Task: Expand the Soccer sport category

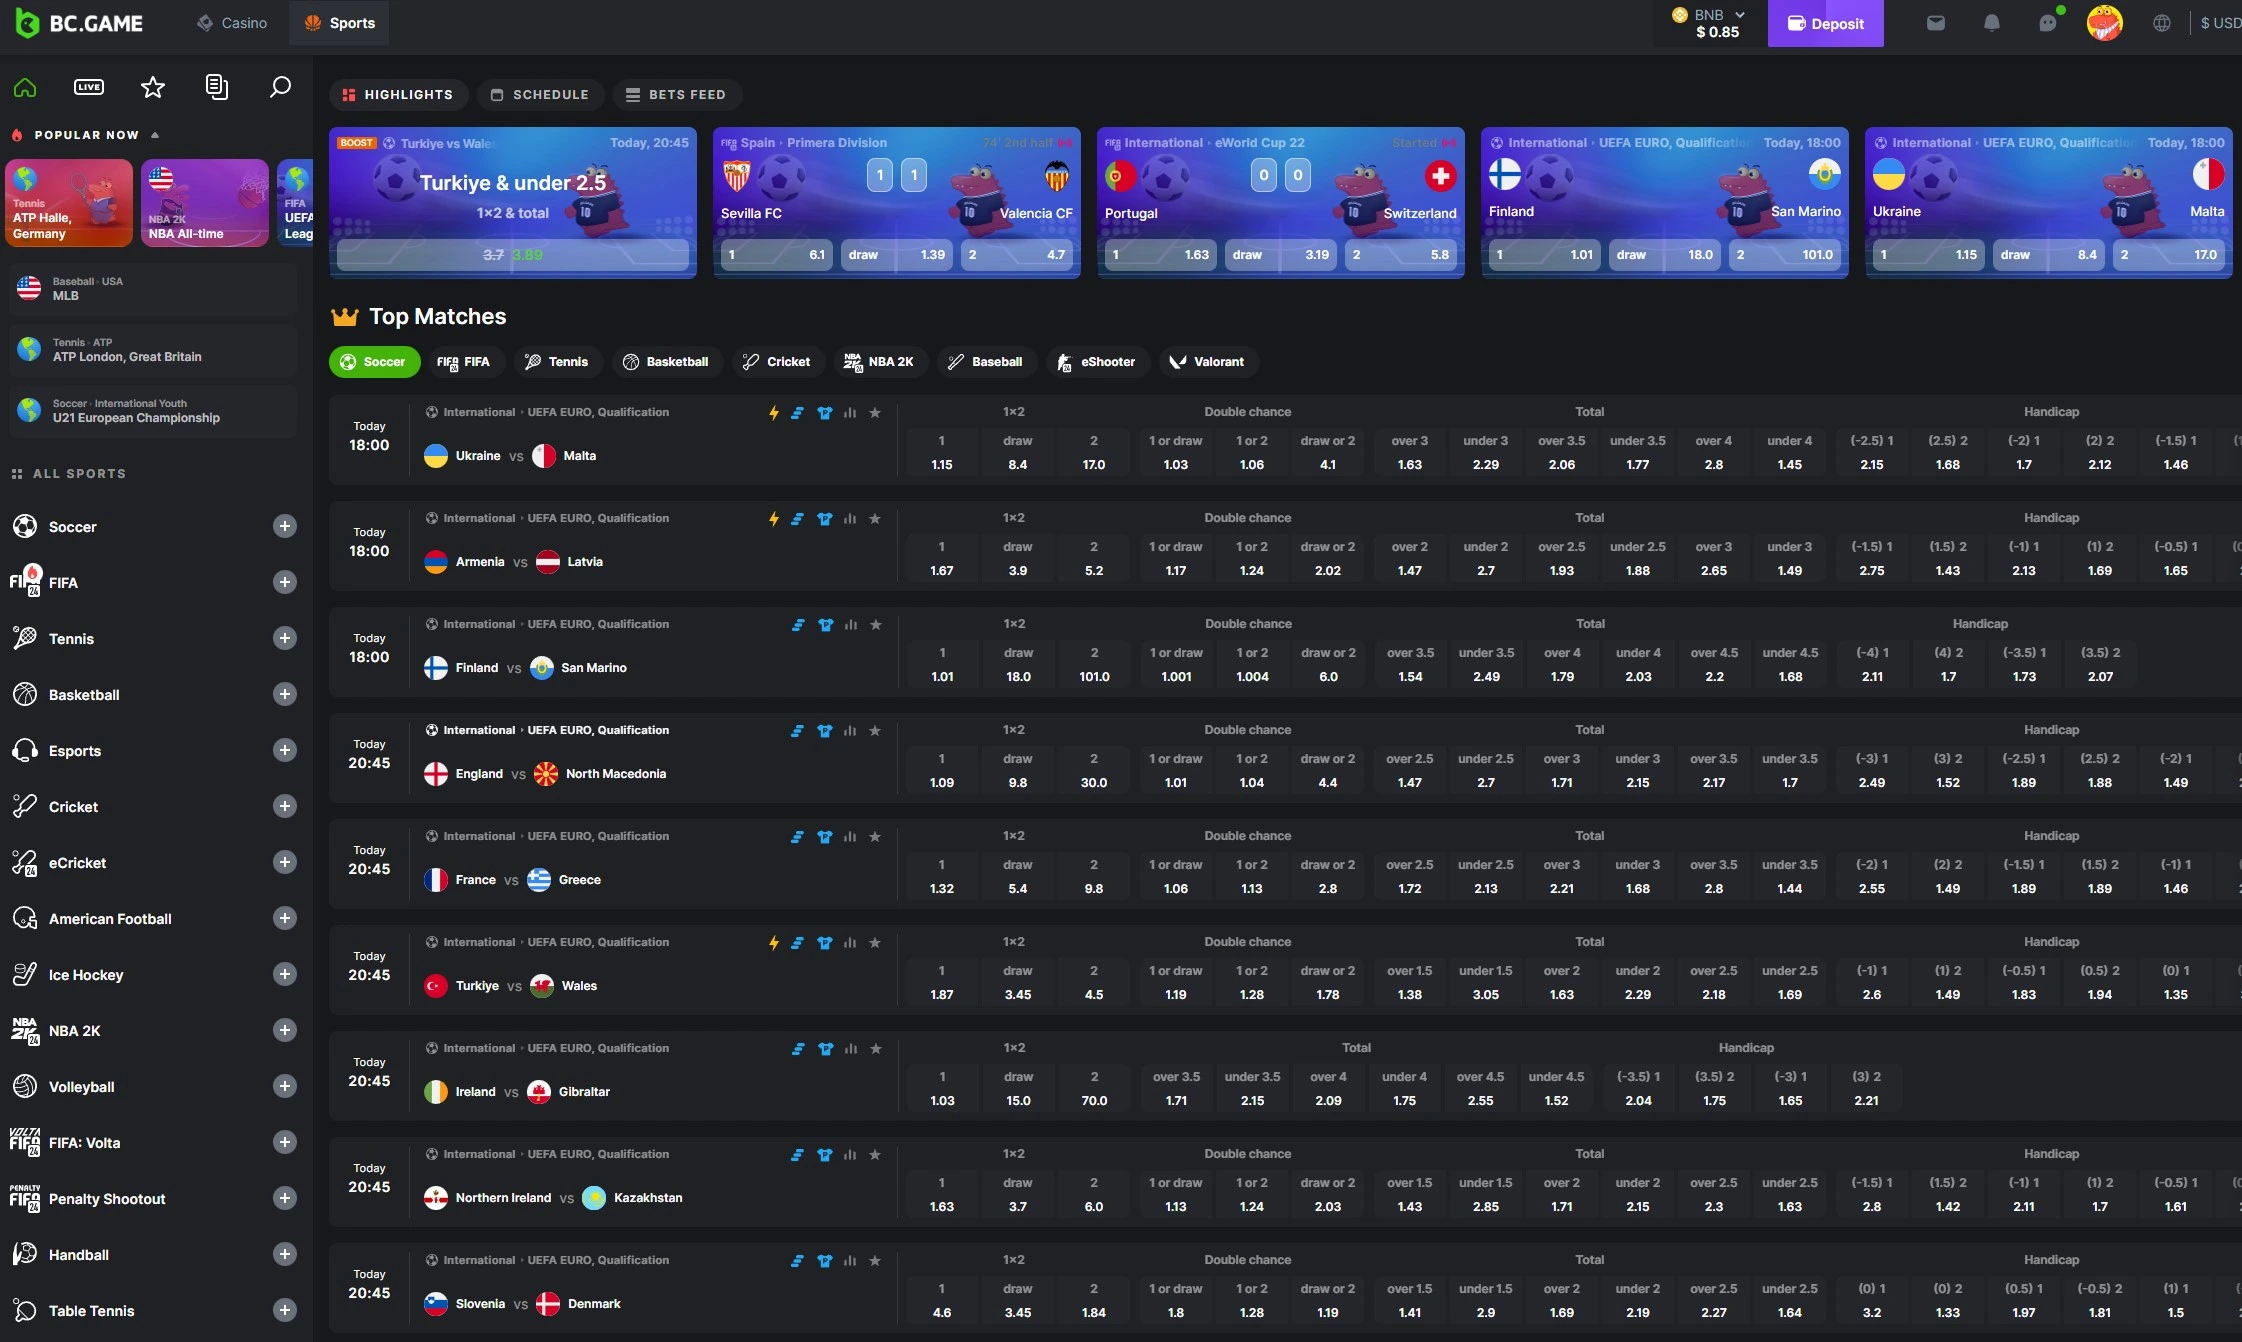Action: point(285,526)
